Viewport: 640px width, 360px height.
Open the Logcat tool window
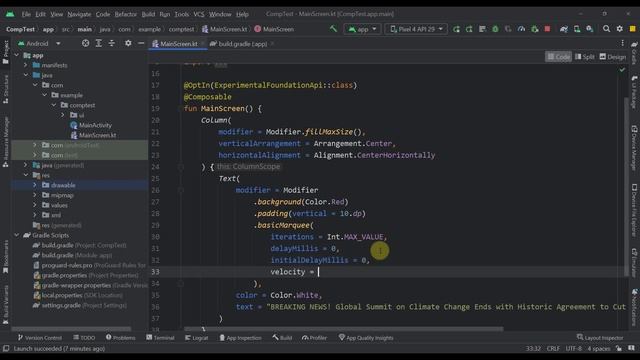[196, 338]
